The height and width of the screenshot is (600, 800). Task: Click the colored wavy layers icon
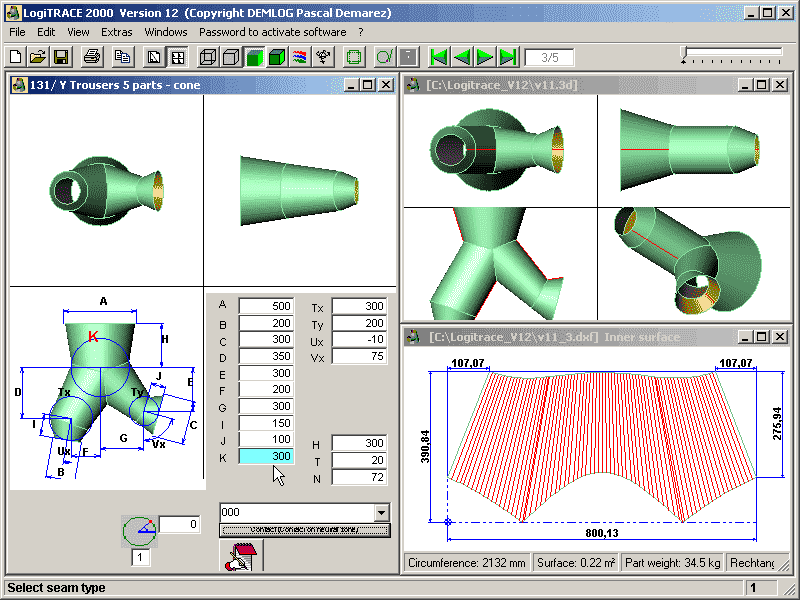click(300, 57)
